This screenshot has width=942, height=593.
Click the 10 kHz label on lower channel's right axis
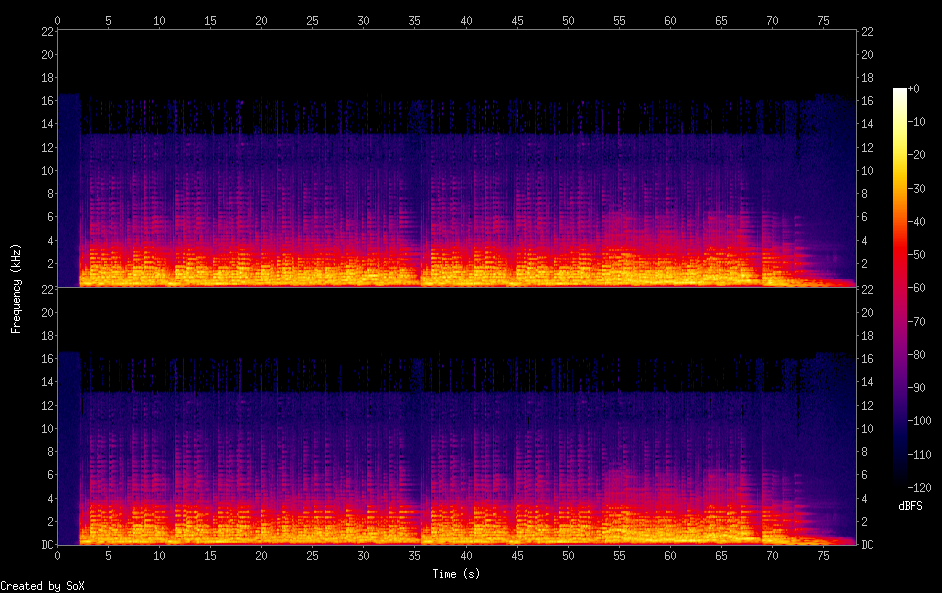click(869, 428)
